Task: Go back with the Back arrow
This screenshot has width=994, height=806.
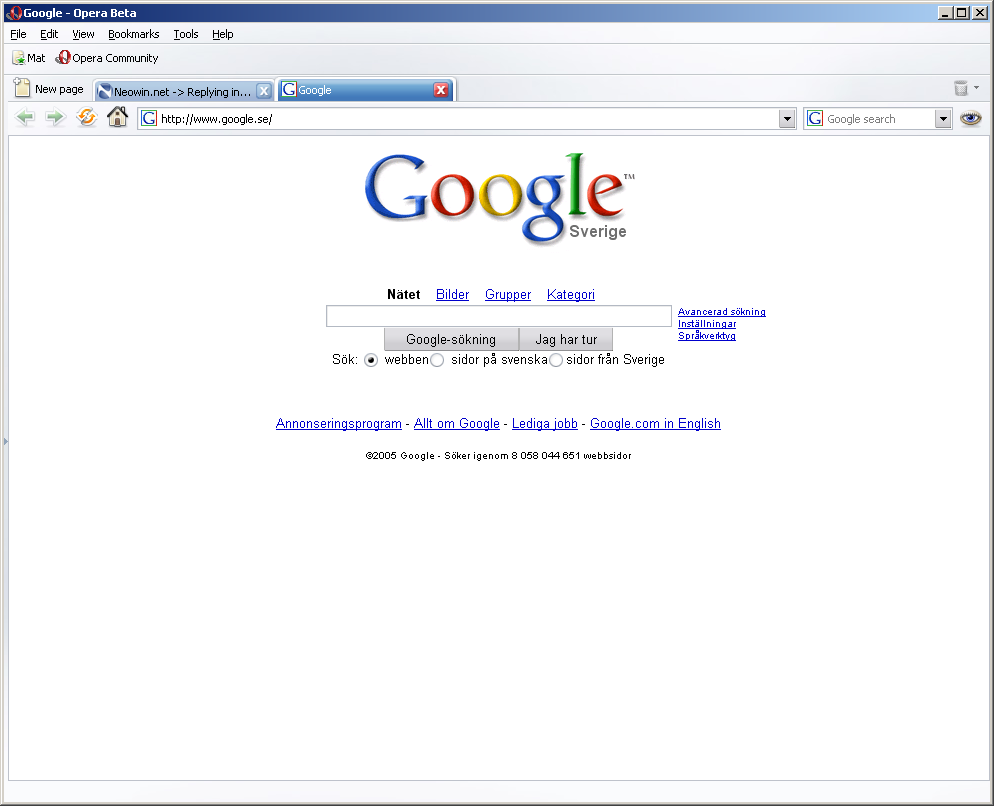Action: pyautogui.click(x=25, y=117)
